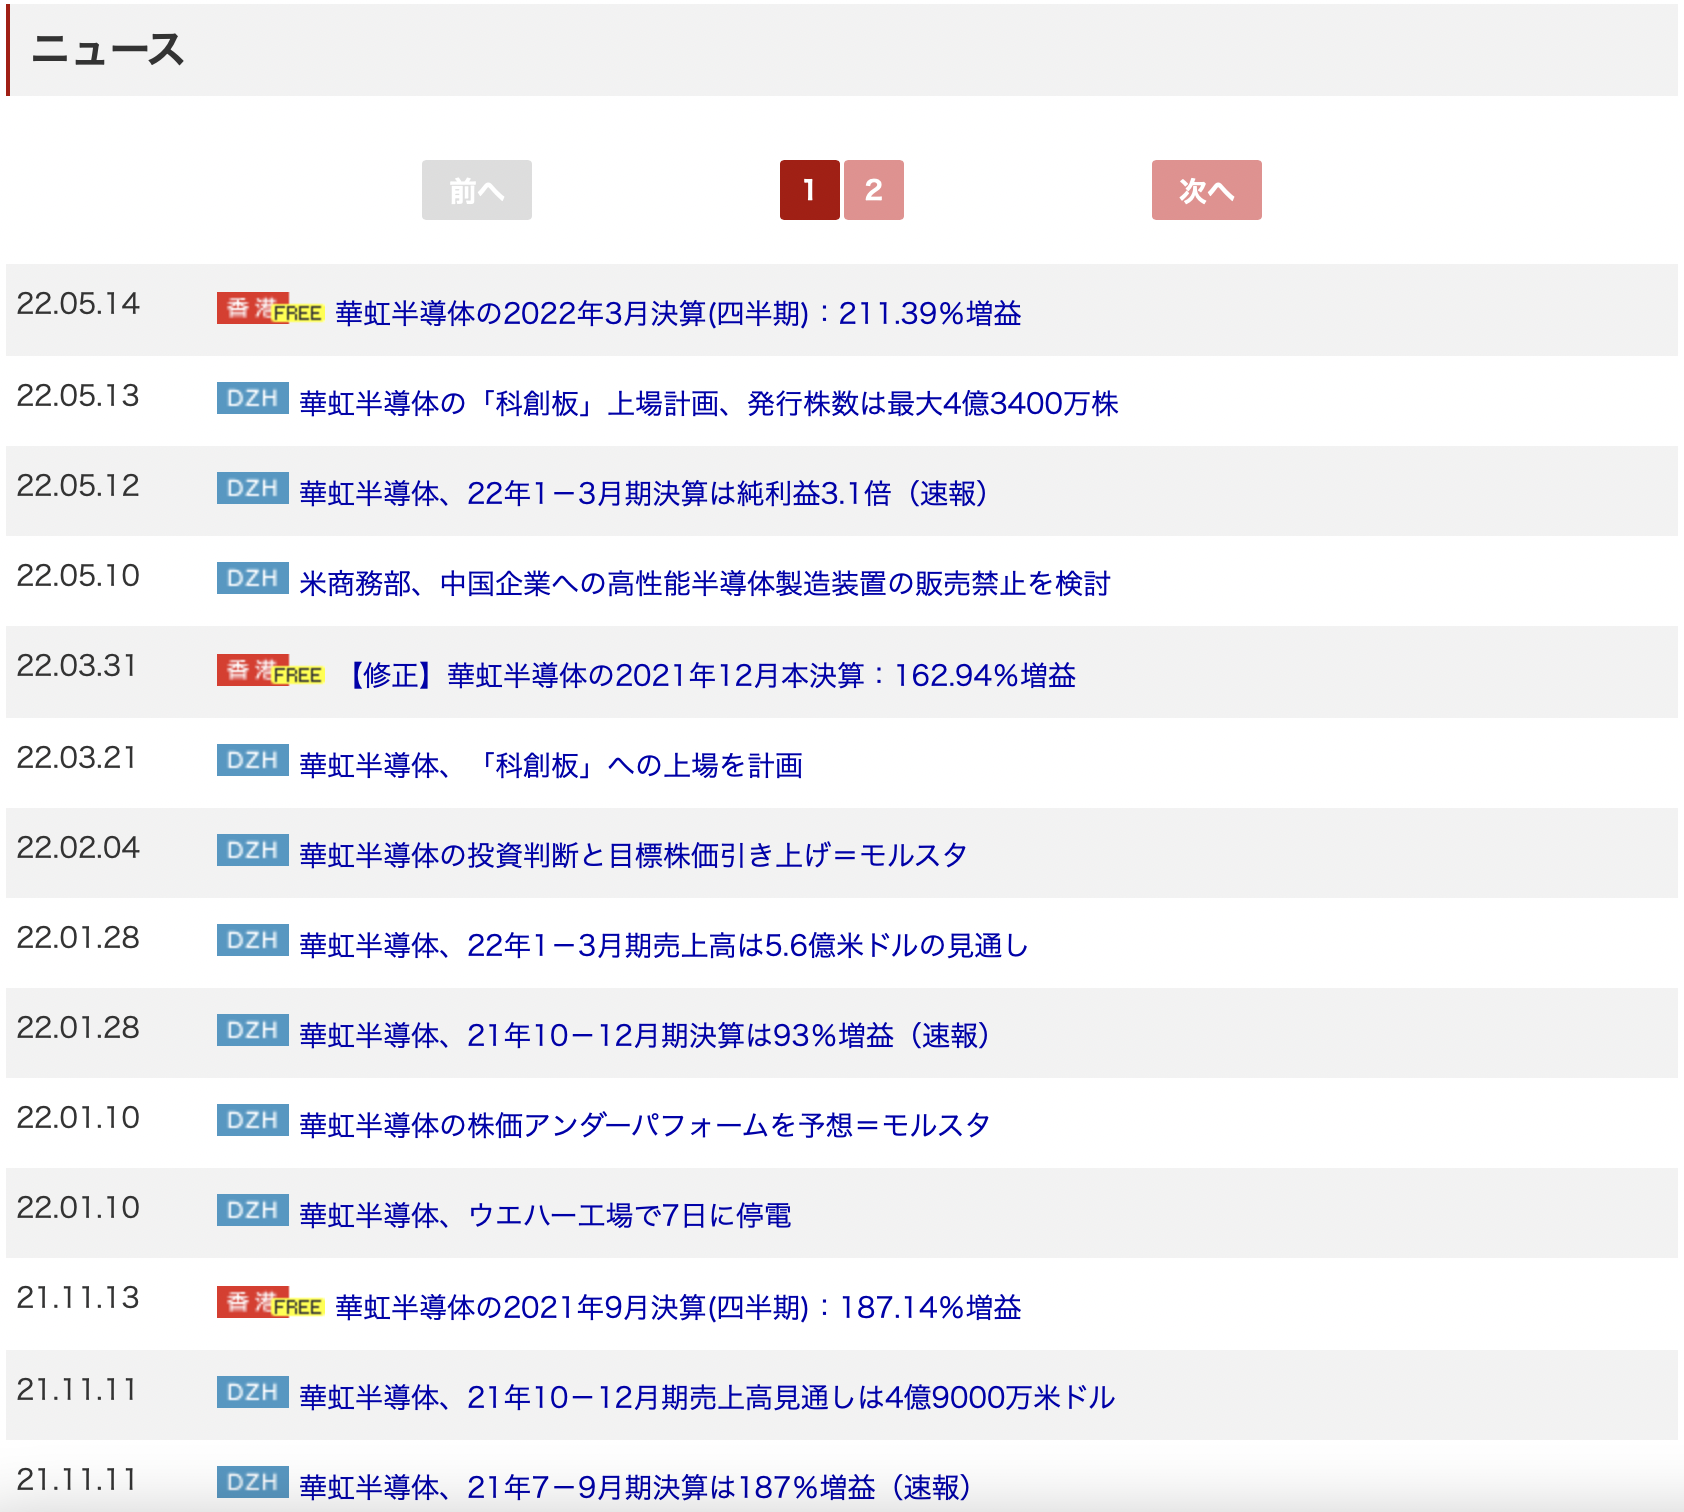This screenshot has height=1512, width=1684.
Task: Click the date 22.05.12
Action: [x=78, y=486]
